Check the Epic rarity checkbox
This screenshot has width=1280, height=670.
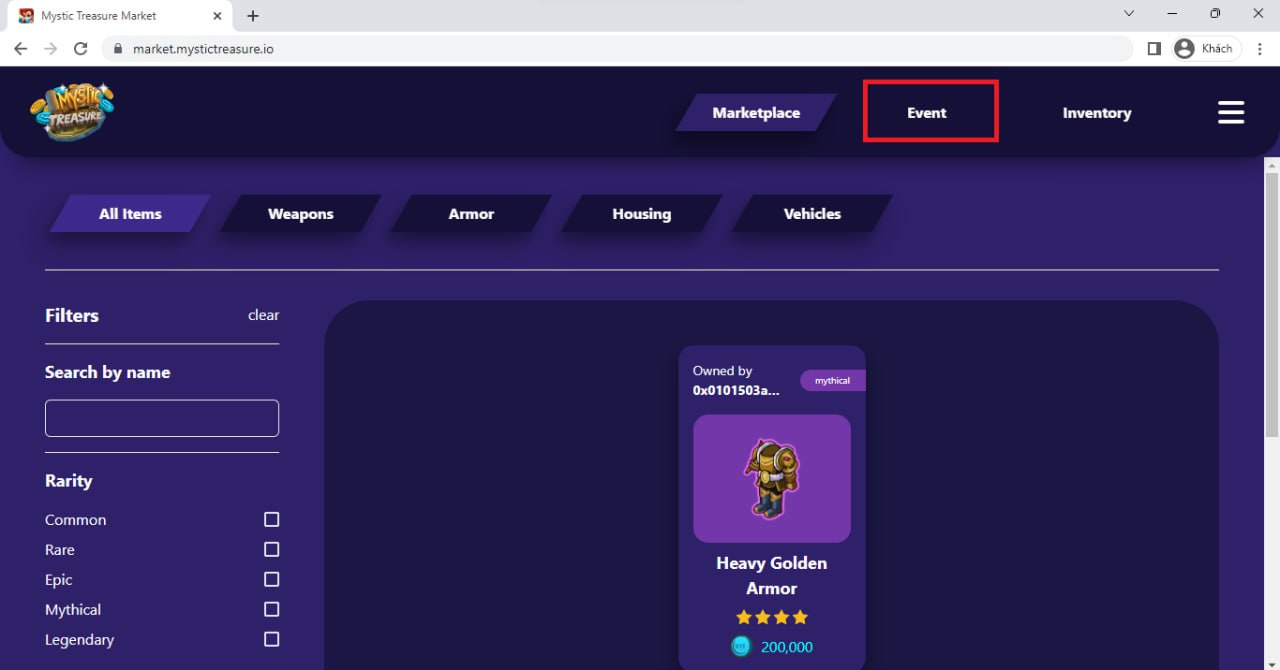271,580
